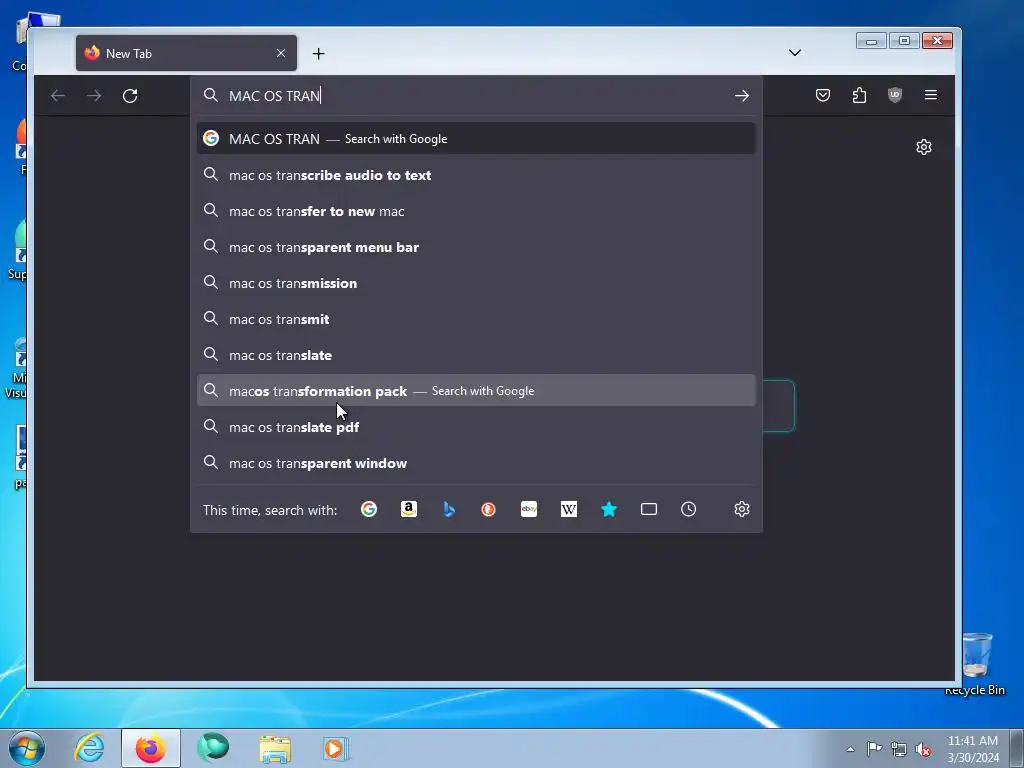This screenshot has height=768, width=1024.
Task: Select suggestion mac os transparent menu bar
Action: click(476, 247)
